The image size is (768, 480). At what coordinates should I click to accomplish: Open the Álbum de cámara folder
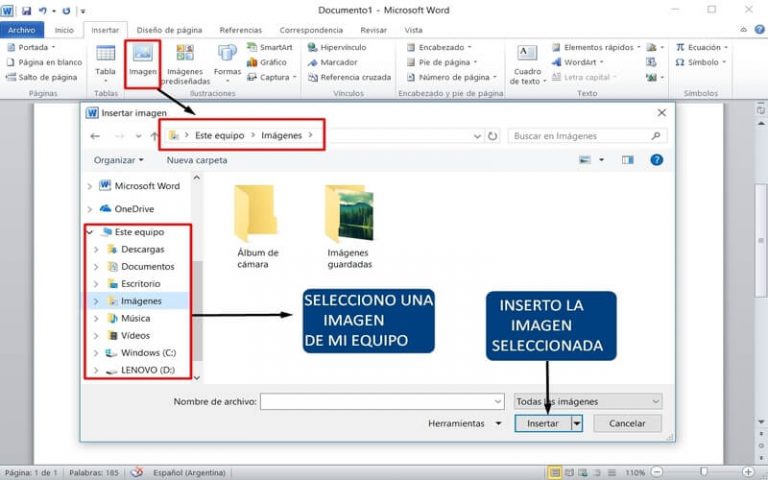tap(257, 227)
